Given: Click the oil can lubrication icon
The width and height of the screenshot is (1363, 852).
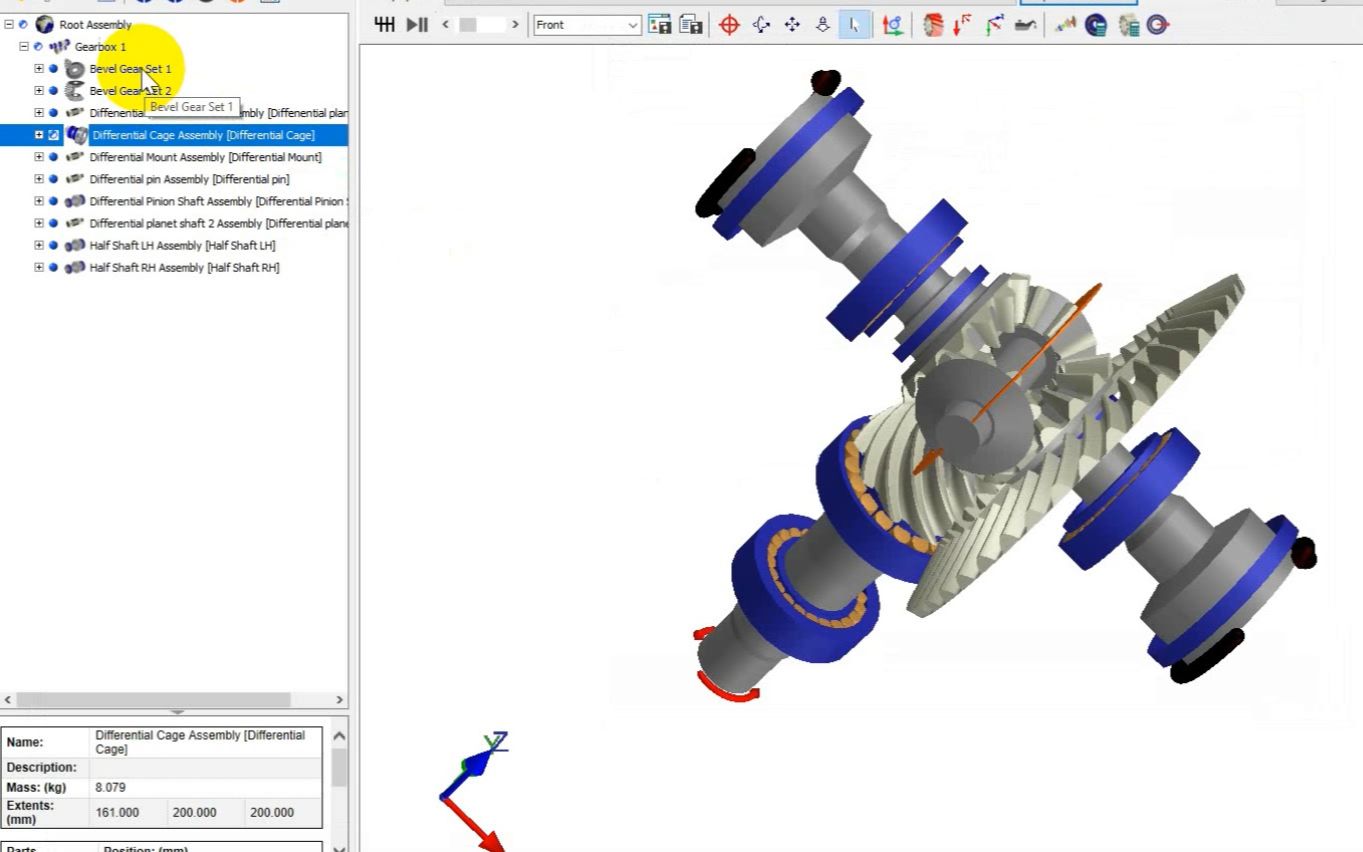Looking at the screenshot, I should pyautogui.click(x=1025, y=25).
